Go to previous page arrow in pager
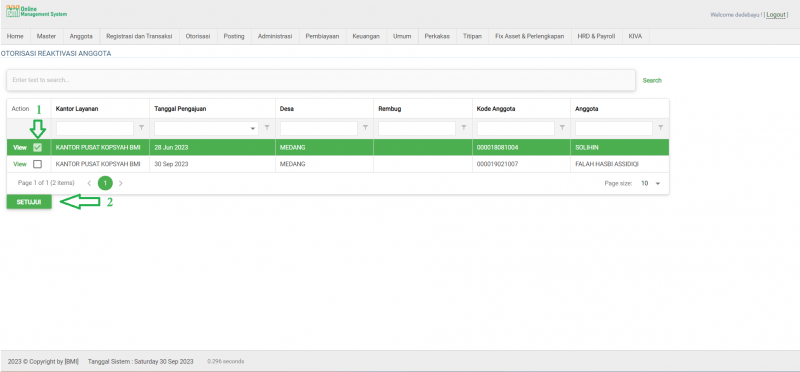This screenshot has height=372, width=800. [89, 183]
